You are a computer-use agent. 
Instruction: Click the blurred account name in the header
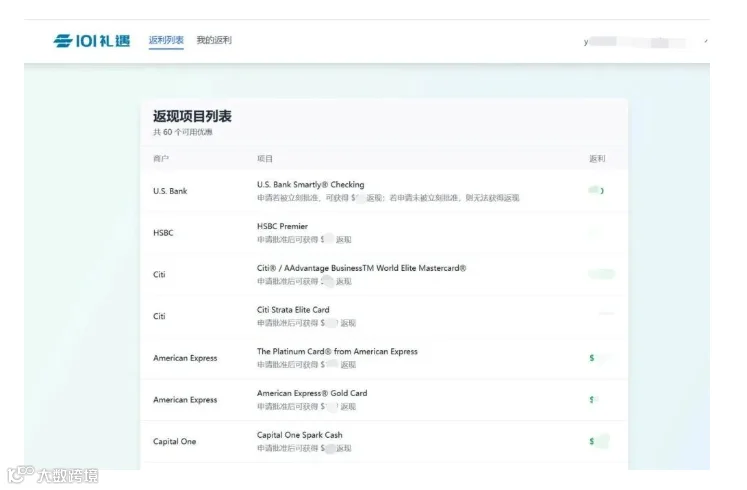[636, 42]
